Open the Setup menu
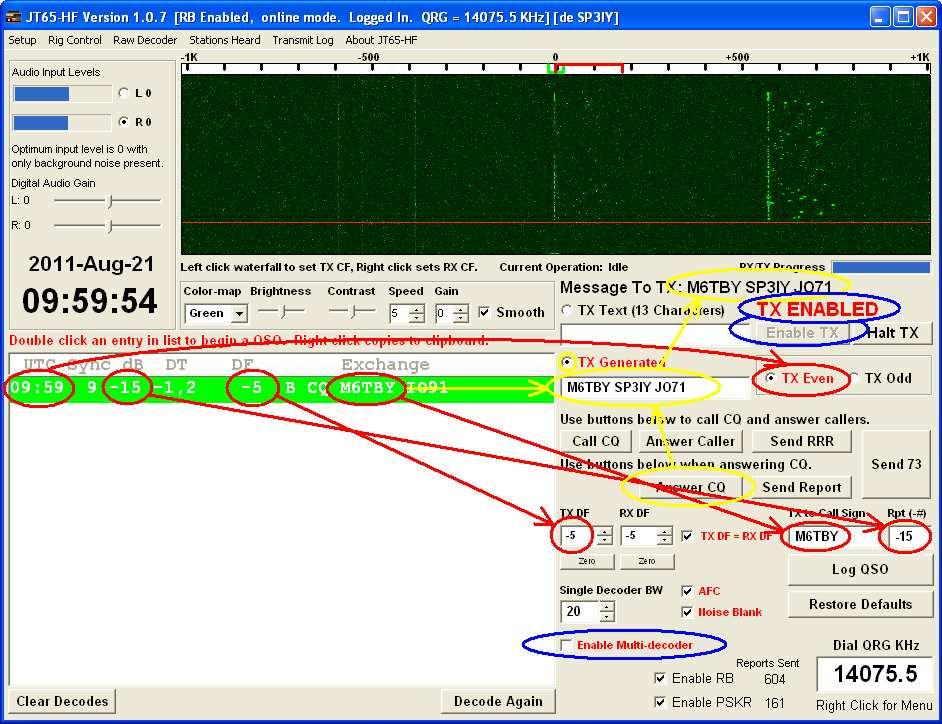 tap(22, 40)
